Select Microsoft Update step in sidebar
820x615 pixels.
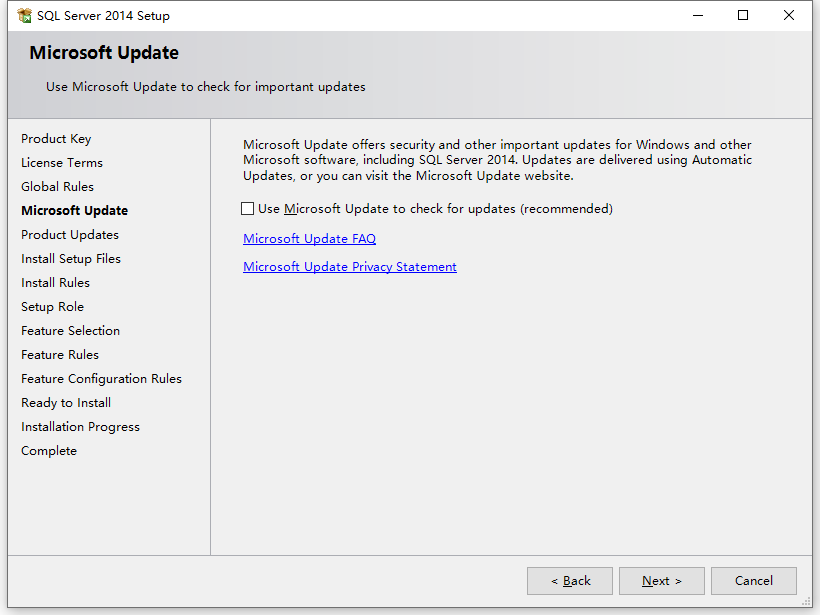(x=75, y=211)
